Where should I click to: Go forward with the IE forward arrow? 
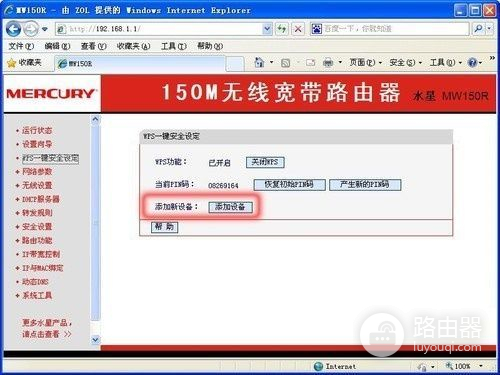coord(31,29)
